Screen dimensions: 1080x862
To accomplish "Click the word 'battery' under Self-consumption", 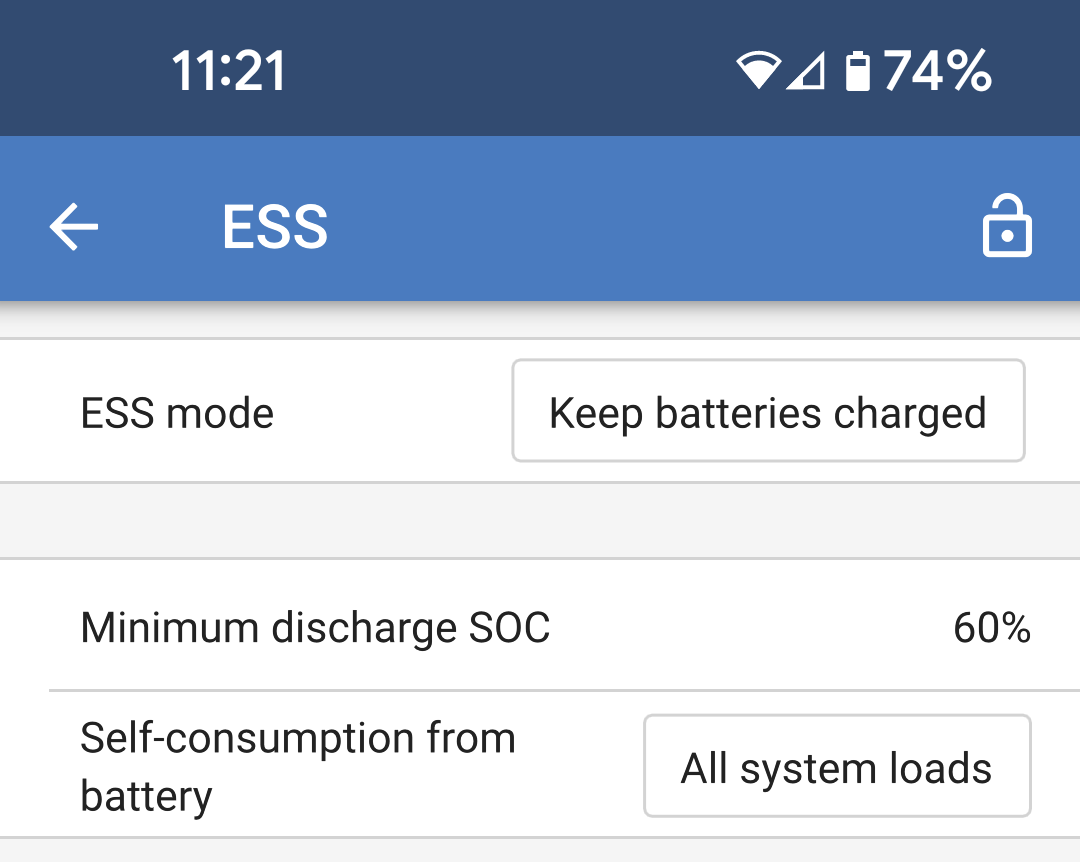I will click(x=146, y=797).
